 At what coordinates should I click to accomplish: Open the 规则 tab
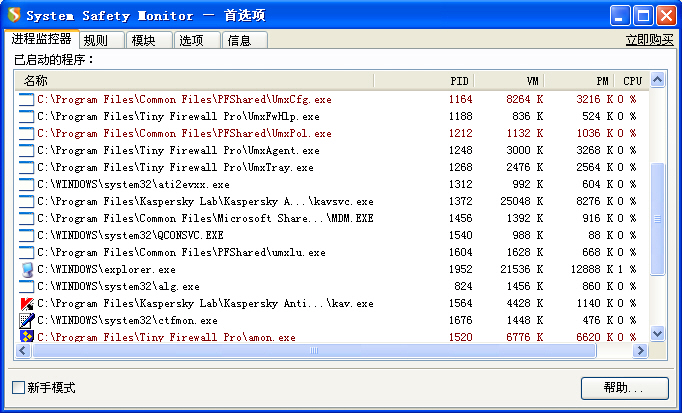click(102, 40)
